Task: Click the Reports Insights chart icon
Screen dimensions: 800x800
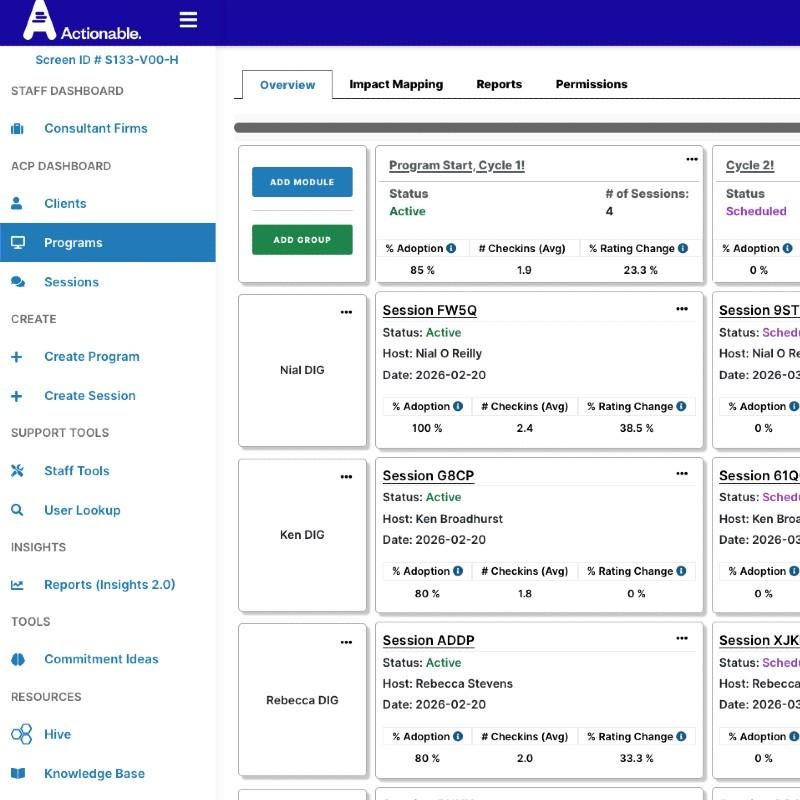Action: point(17,585)
